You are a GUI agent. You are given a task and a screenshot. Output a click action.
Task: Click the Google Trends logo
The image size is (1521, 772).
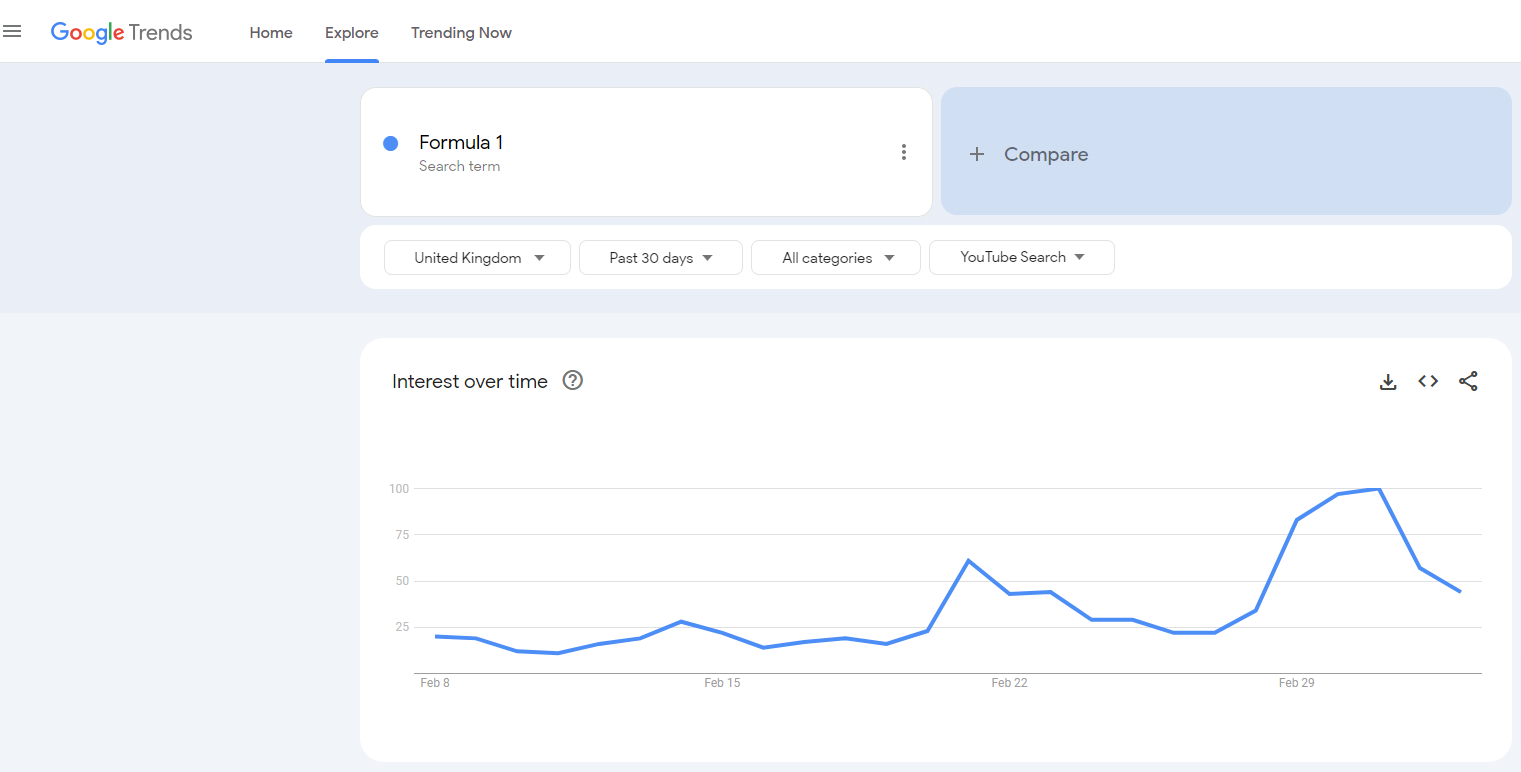tap(121, 32)
